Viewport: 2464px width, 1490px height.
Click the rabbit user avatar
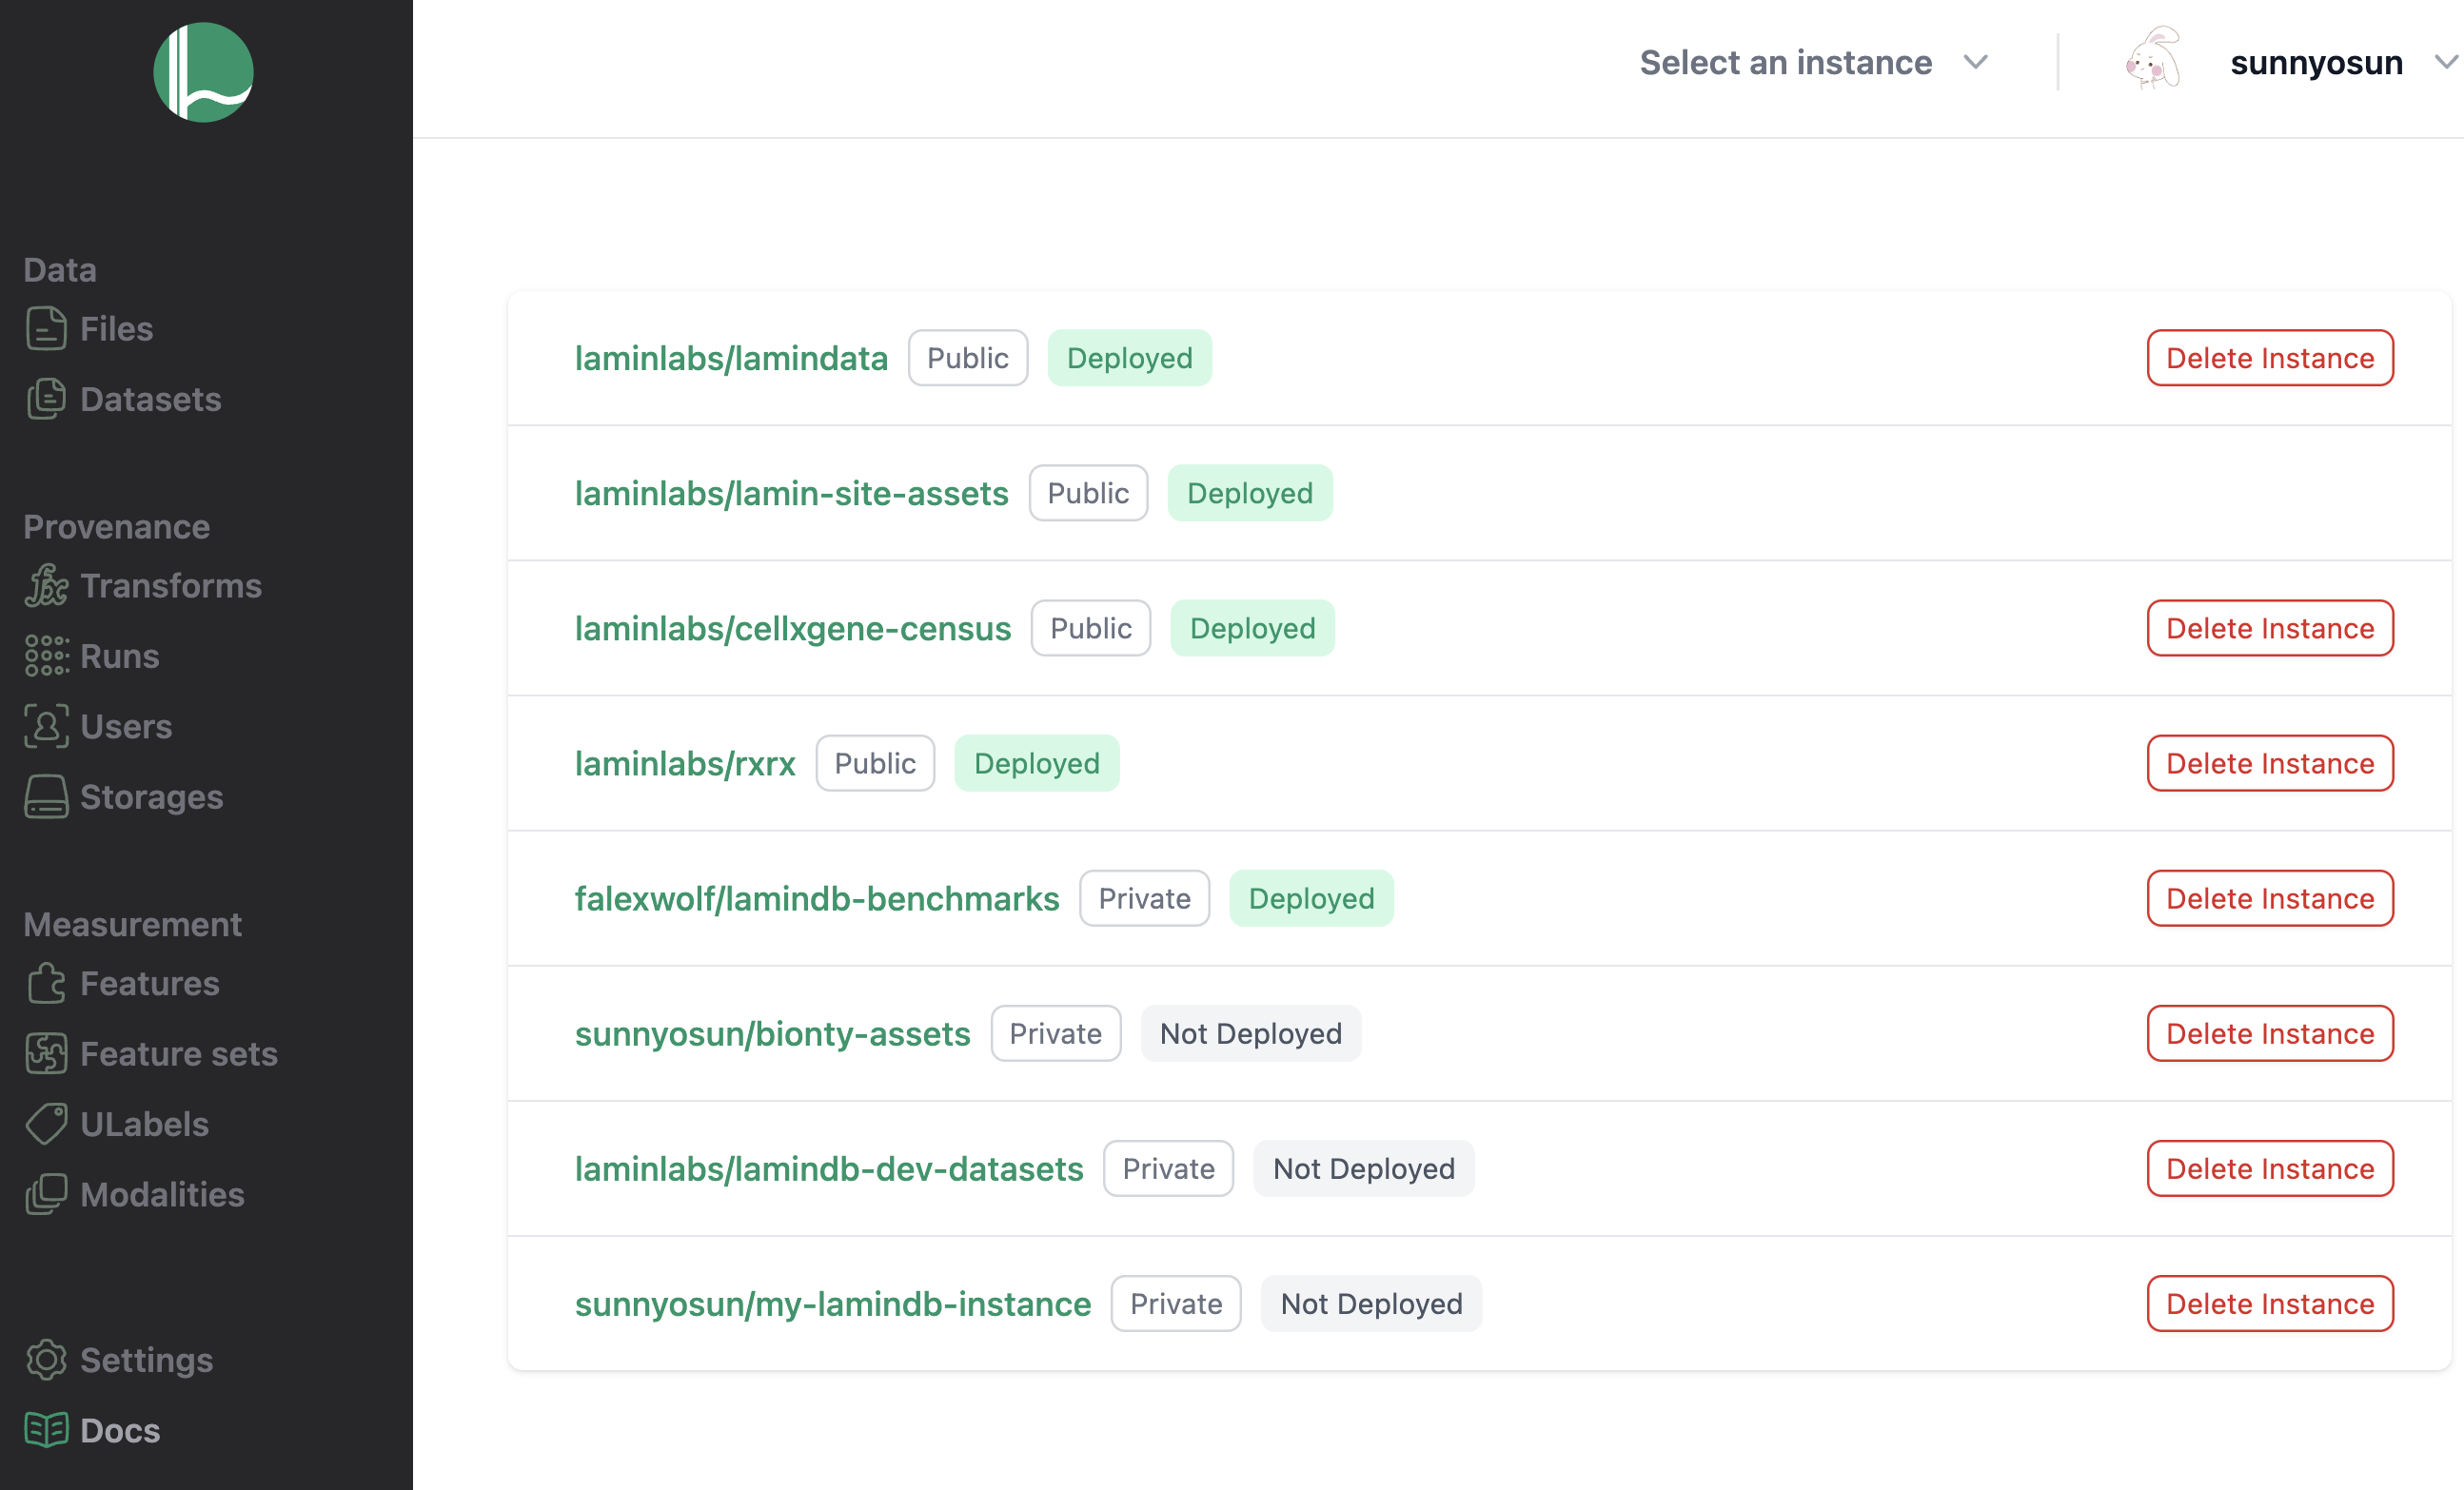click(2153, 60)
